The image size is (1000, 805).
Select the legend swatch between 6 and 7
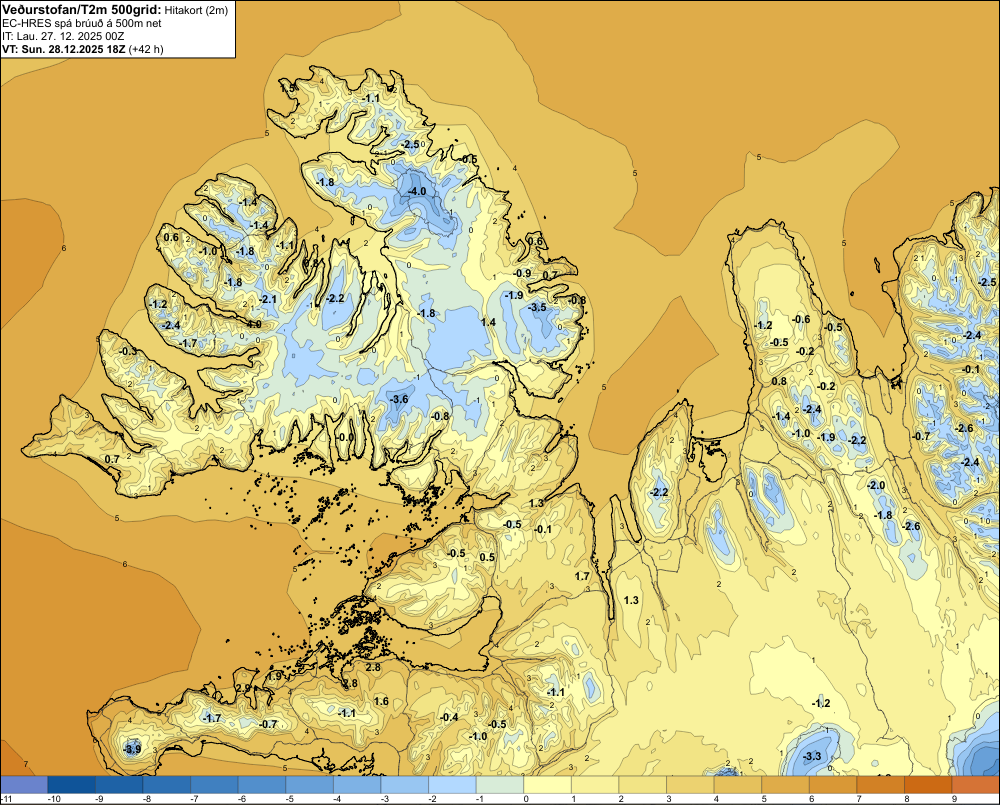click(x=833, y=785)
